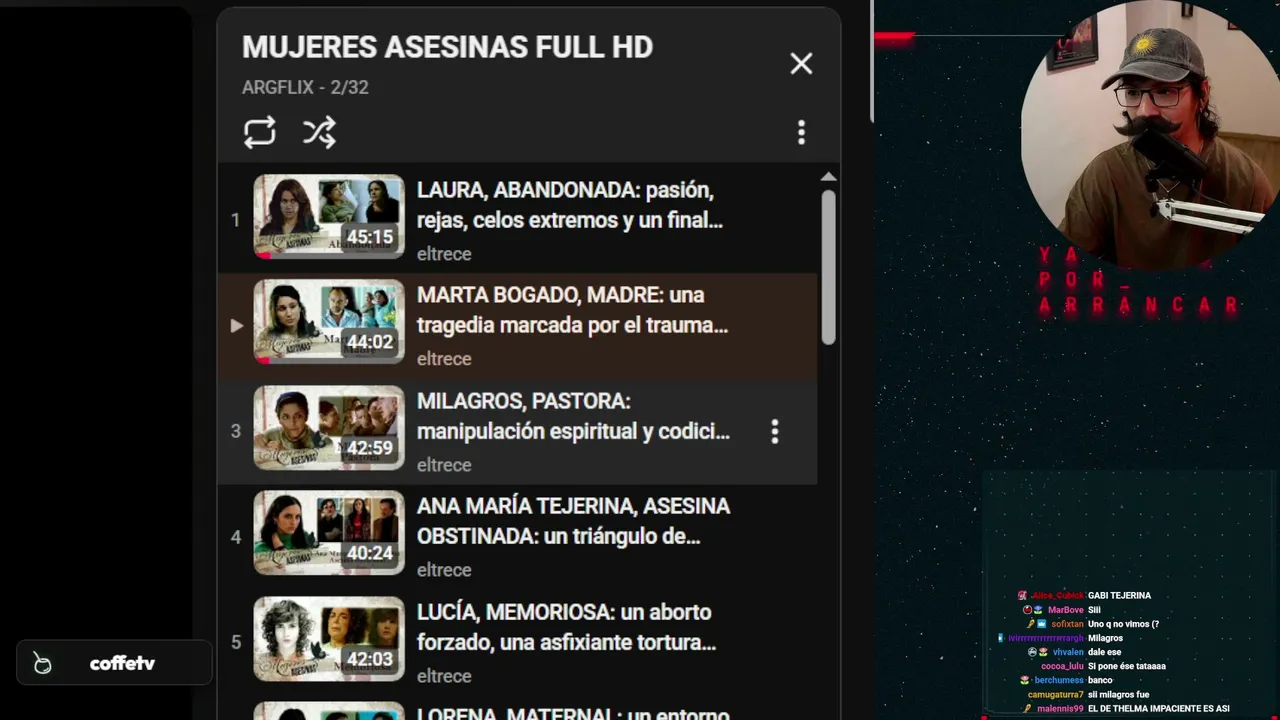Click chat message 'EL DE THELMA IMPACIENTE ES ASI'
This screenshot has height=720, width=1280.
(x=1158, y=709)
